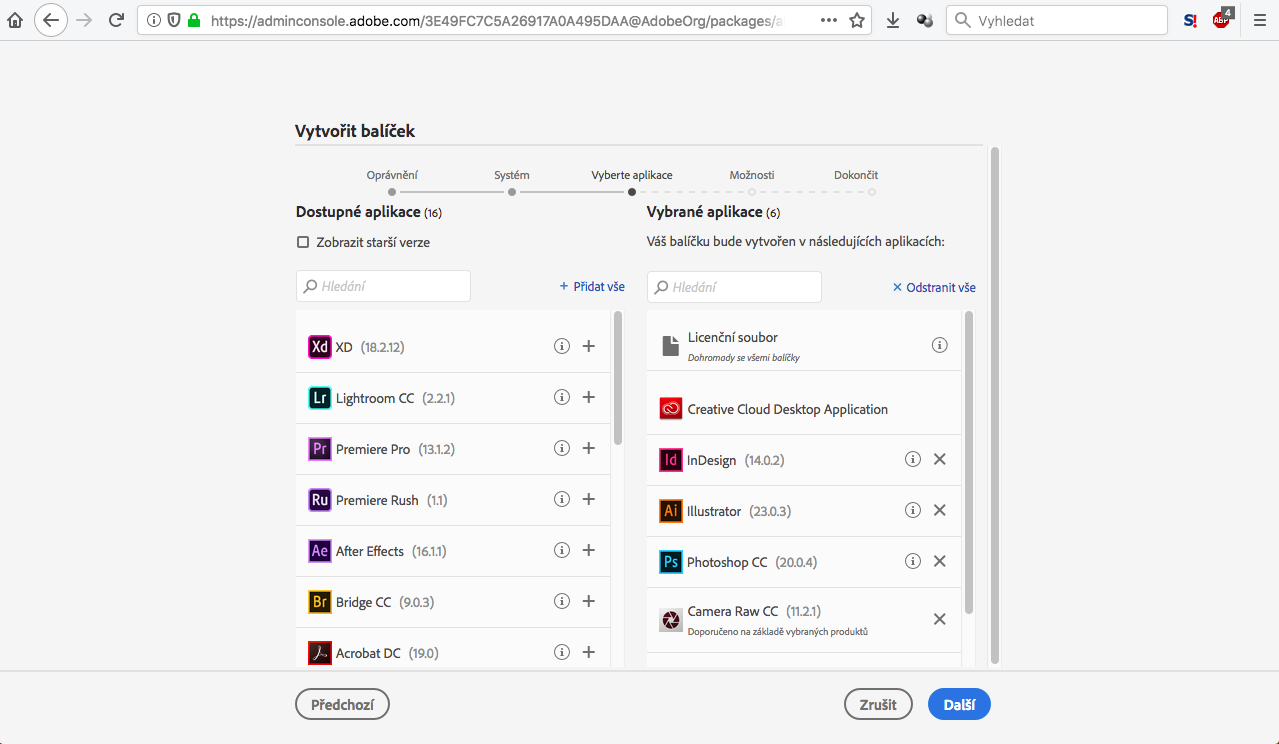Click Přidat vše to add all apps
This screenshot has width=1279, height=744.
[x=592, y=287]
